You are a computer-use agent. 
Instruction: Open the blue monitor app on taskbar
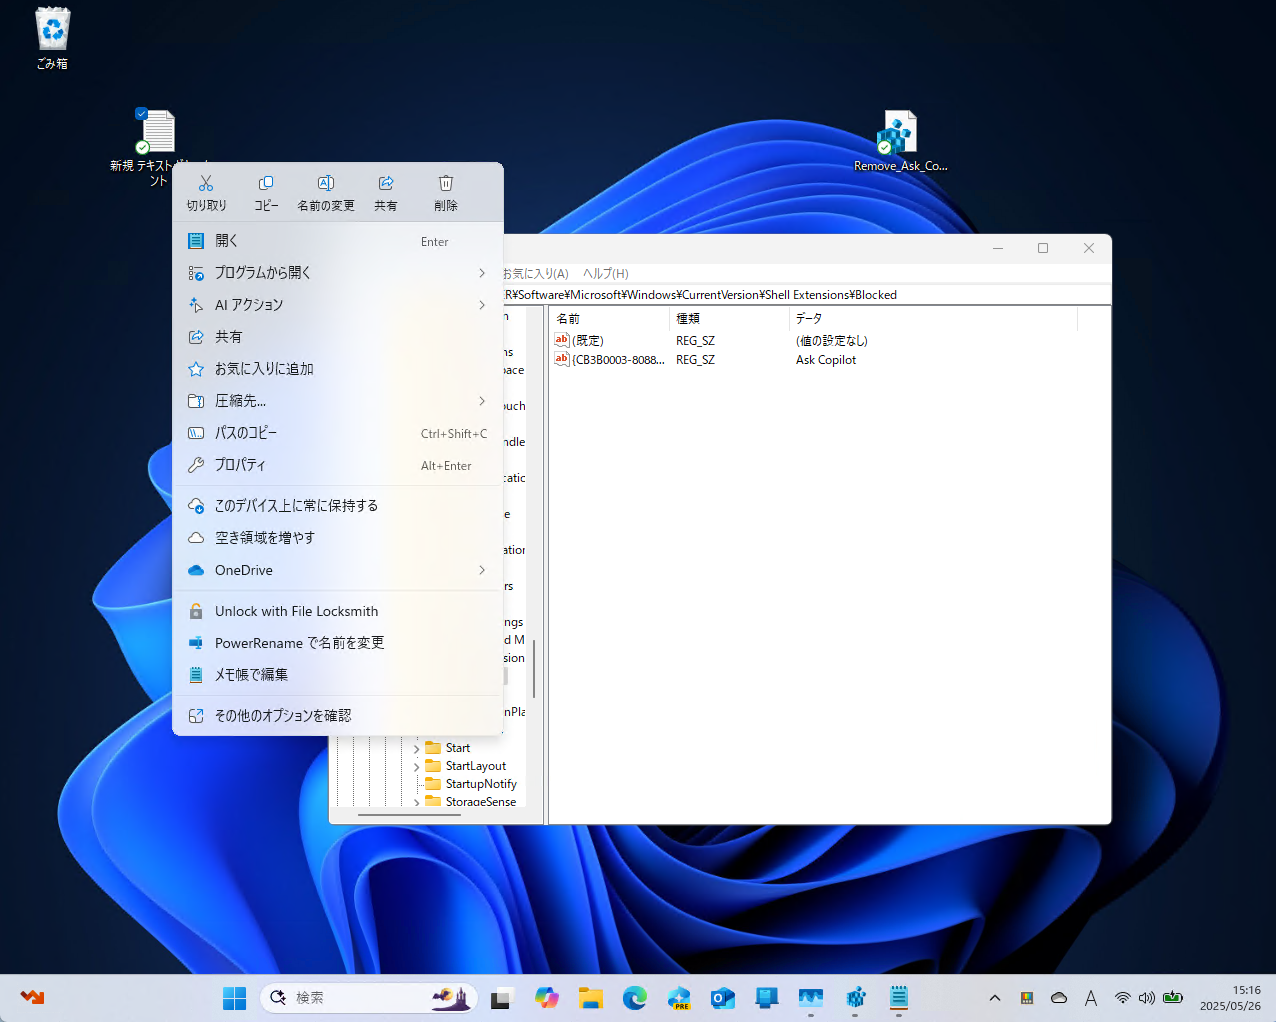click(767, 998)
